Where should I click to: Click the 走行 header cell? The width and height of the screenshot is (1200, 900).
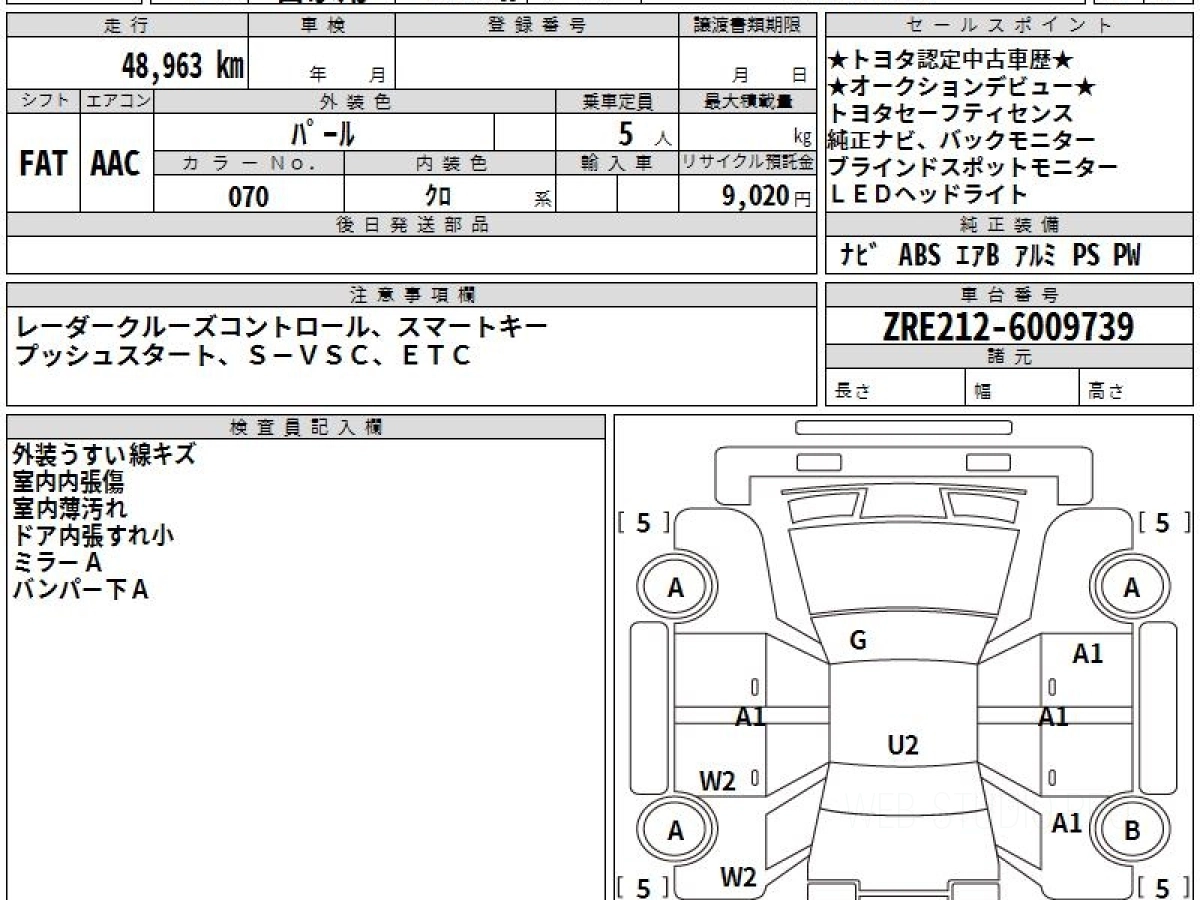(127, 26)
